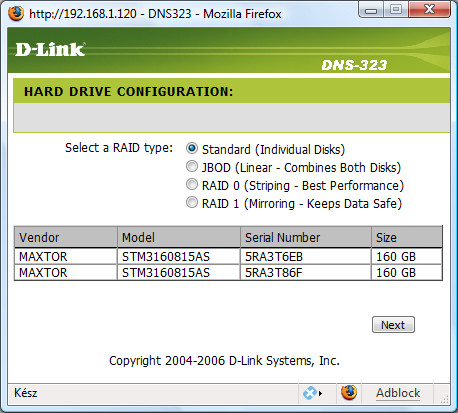Click the Size column header
Screen dimensions: 458x413
tap(407, 237)
